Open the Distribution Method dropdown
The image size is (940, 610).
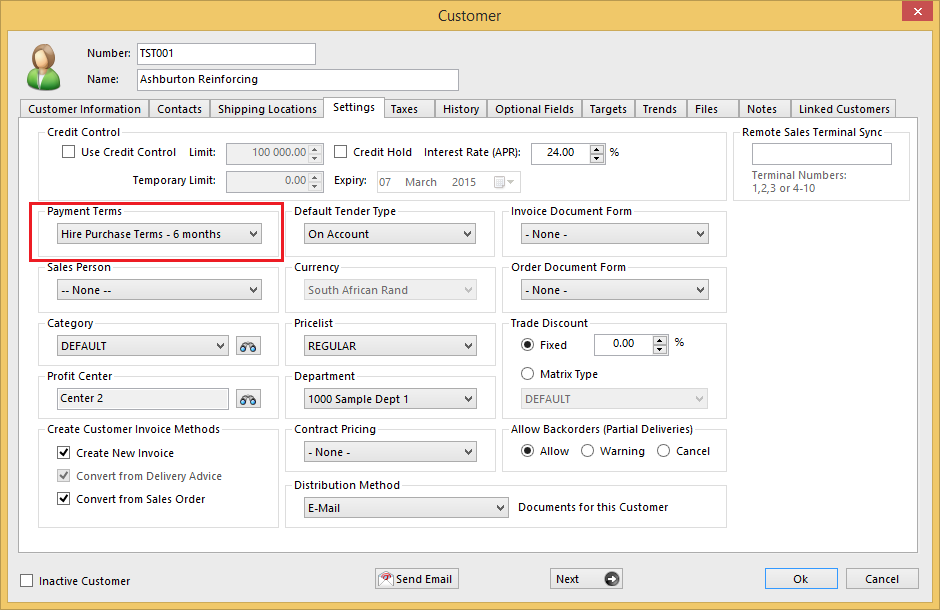click(x=406, y=508)
